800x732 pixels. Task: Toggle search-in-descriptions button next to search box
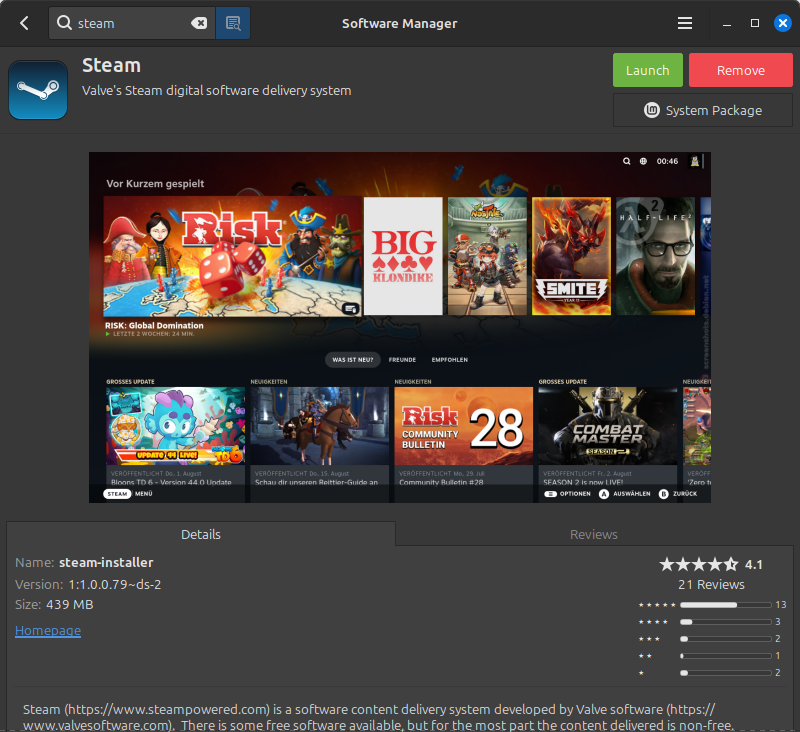point(233,23)
